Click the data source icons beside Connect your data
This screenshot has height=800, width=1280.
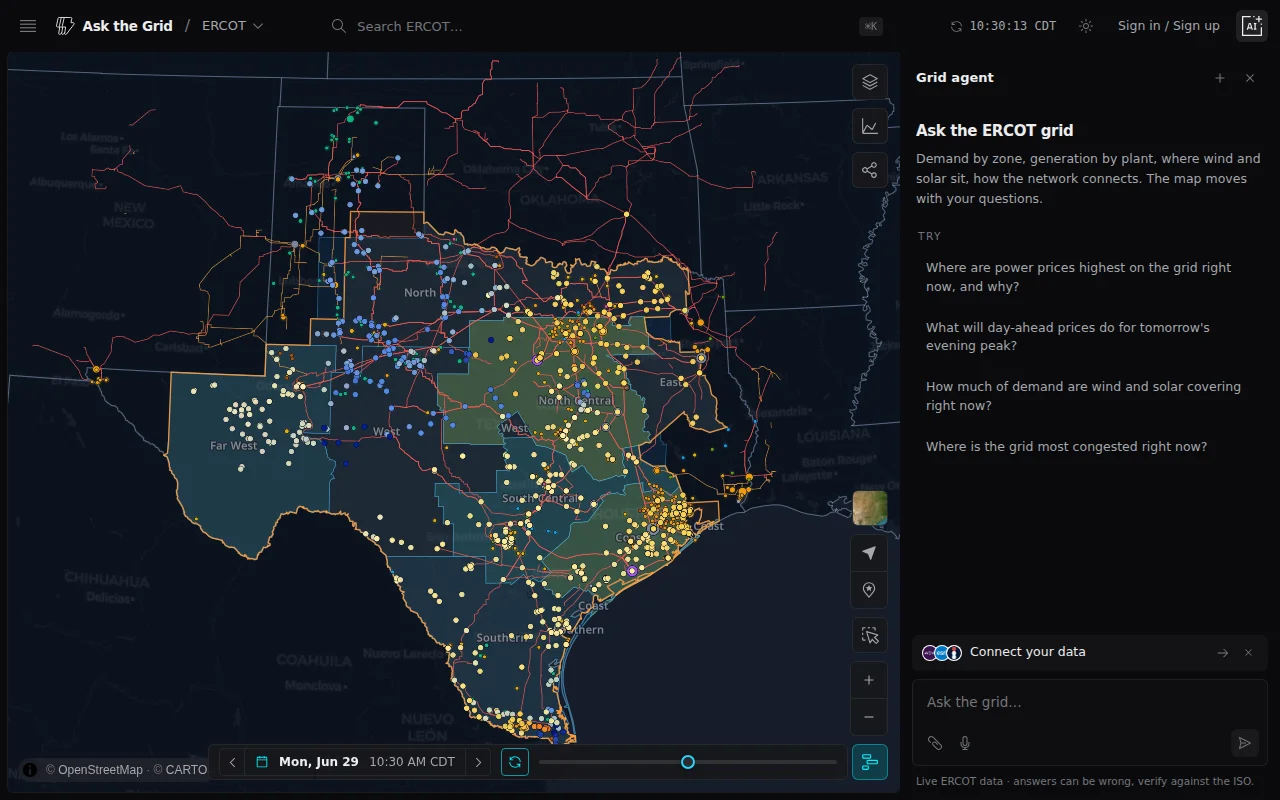[942, 653]
